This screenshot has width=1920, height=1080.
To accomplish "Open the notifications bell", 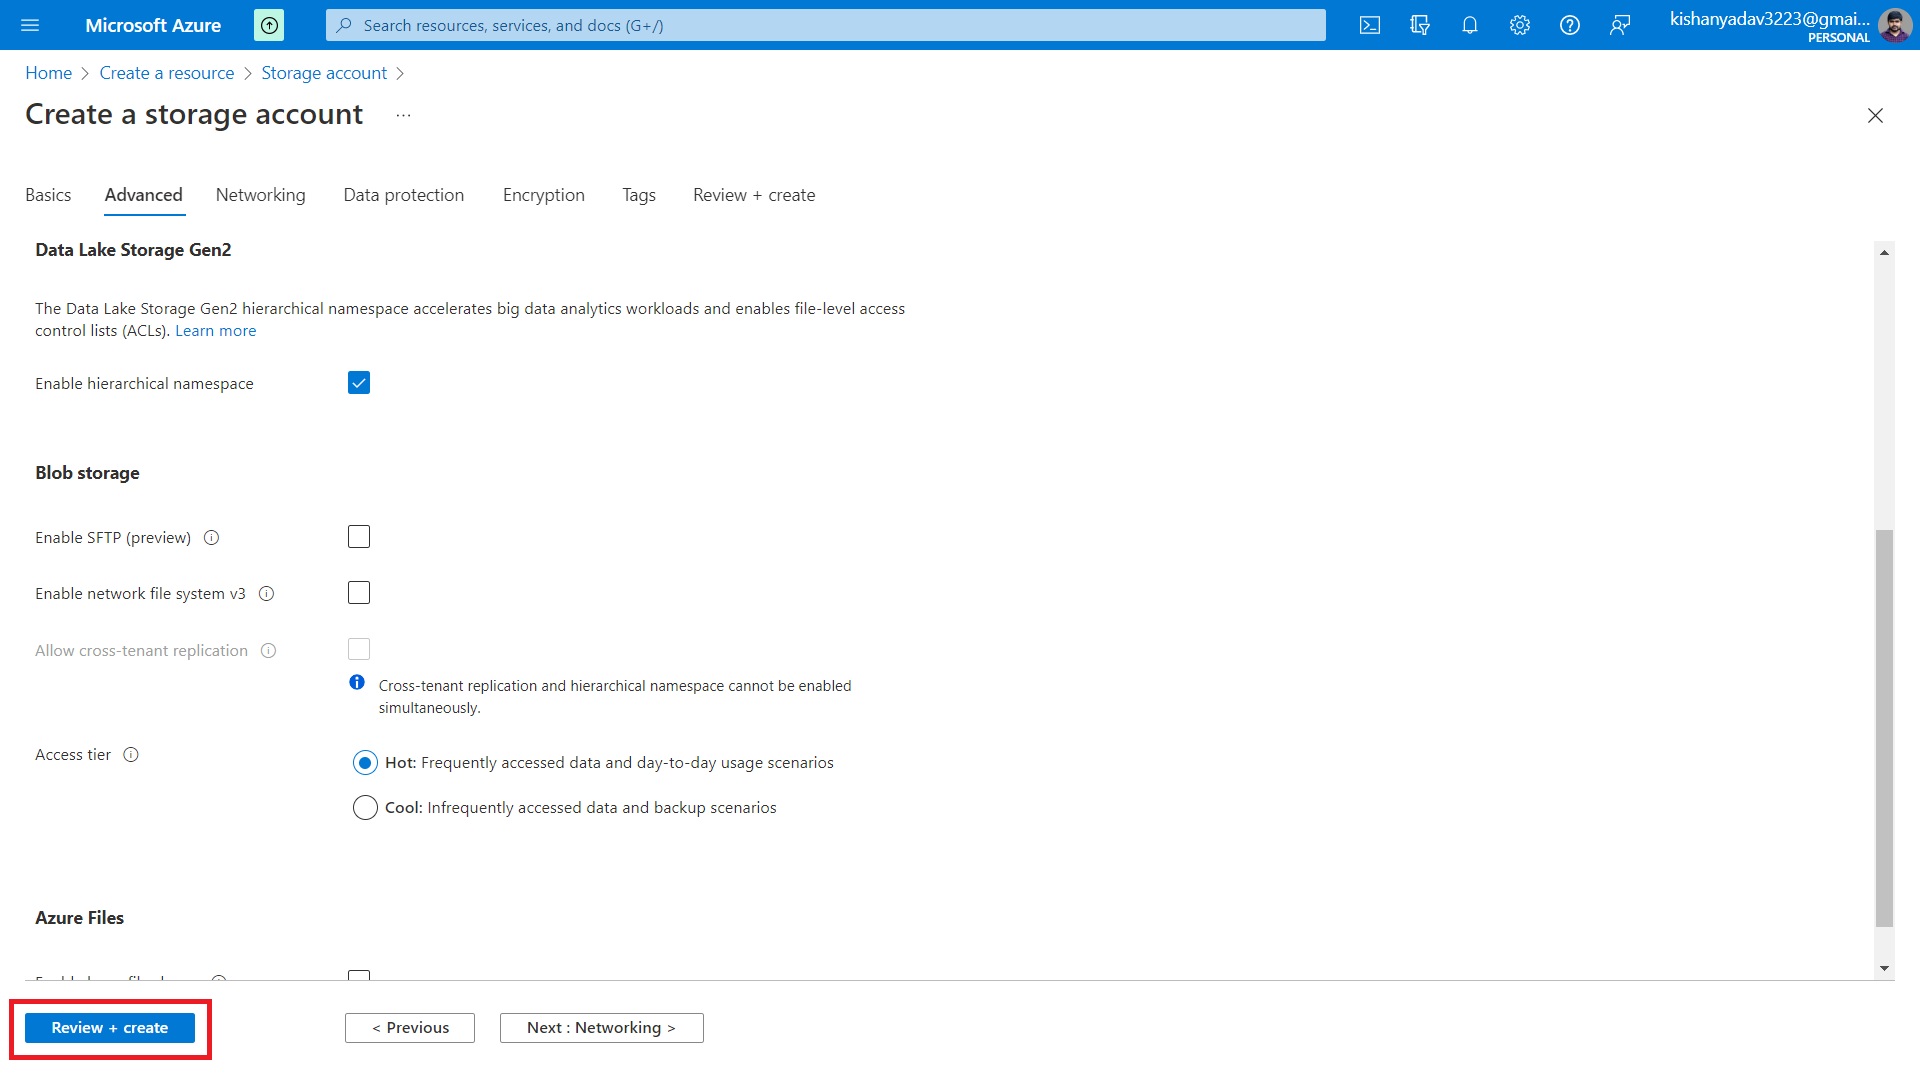I will (x=1470, y=25).
